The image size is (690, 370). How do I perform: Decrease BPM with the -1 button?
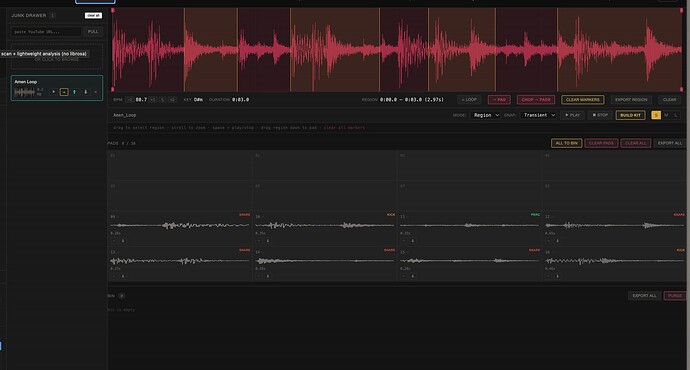coord(129,100)
